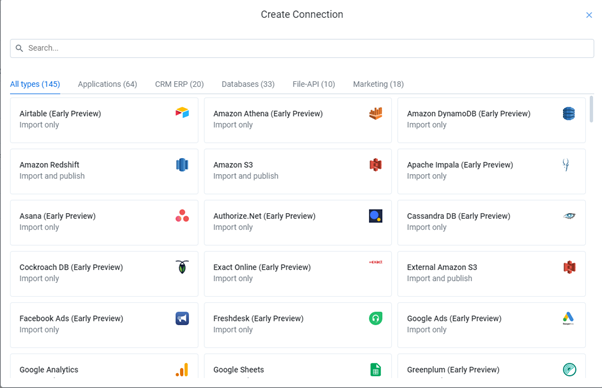
Task: Click the Amazon Athena logo icon
Action: click(375, 113)
